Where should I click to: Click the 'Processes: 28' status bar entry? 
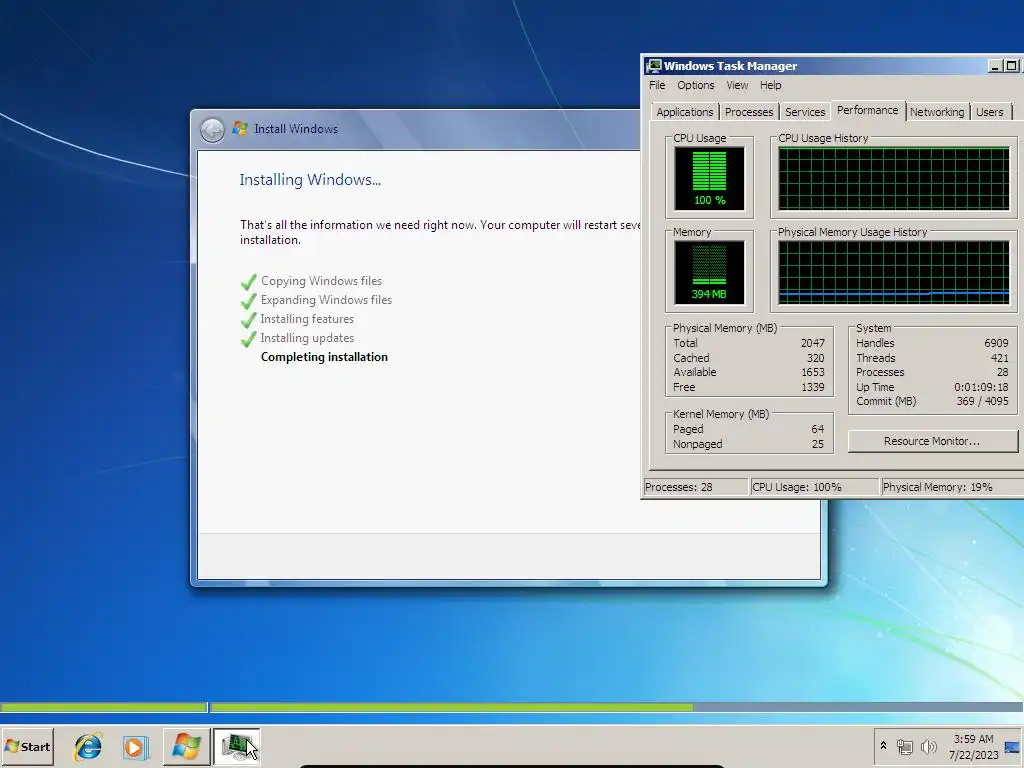(696, 487)
